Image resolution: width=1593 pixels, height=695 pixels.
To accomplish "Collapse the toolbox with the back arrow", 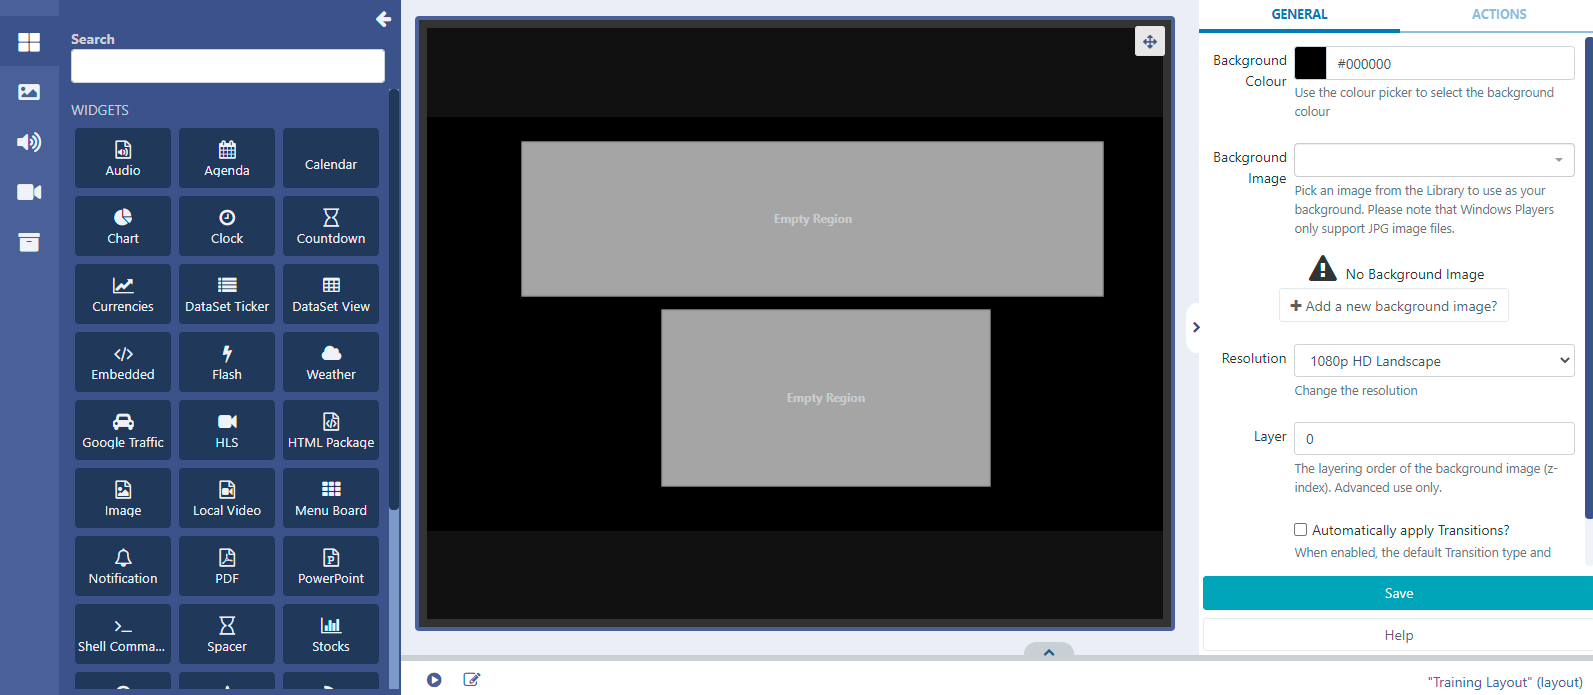I will click(x=383, y=18).
